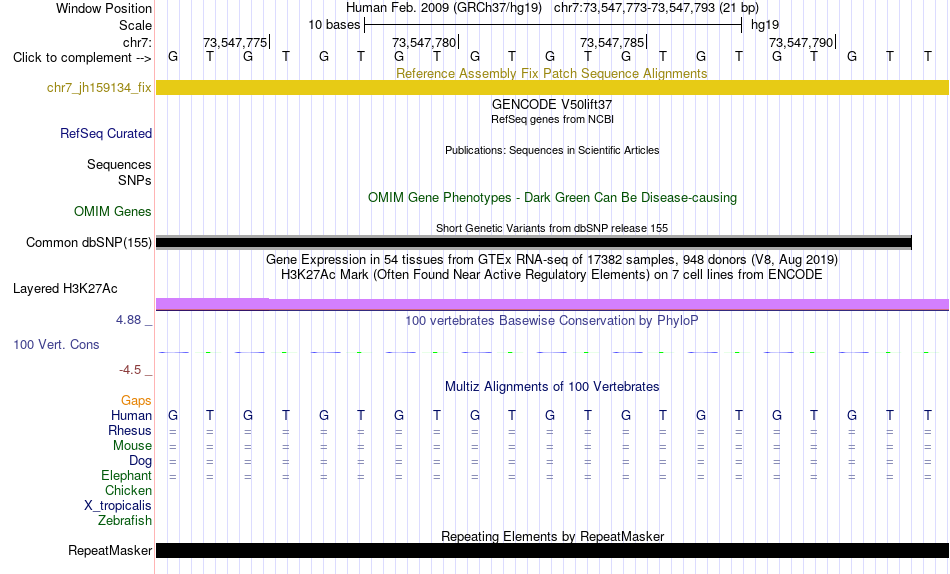Click Repeating Elements by RepeatMasker title
The height and width of the screenshot is (574, 950).
click(552, 536)
